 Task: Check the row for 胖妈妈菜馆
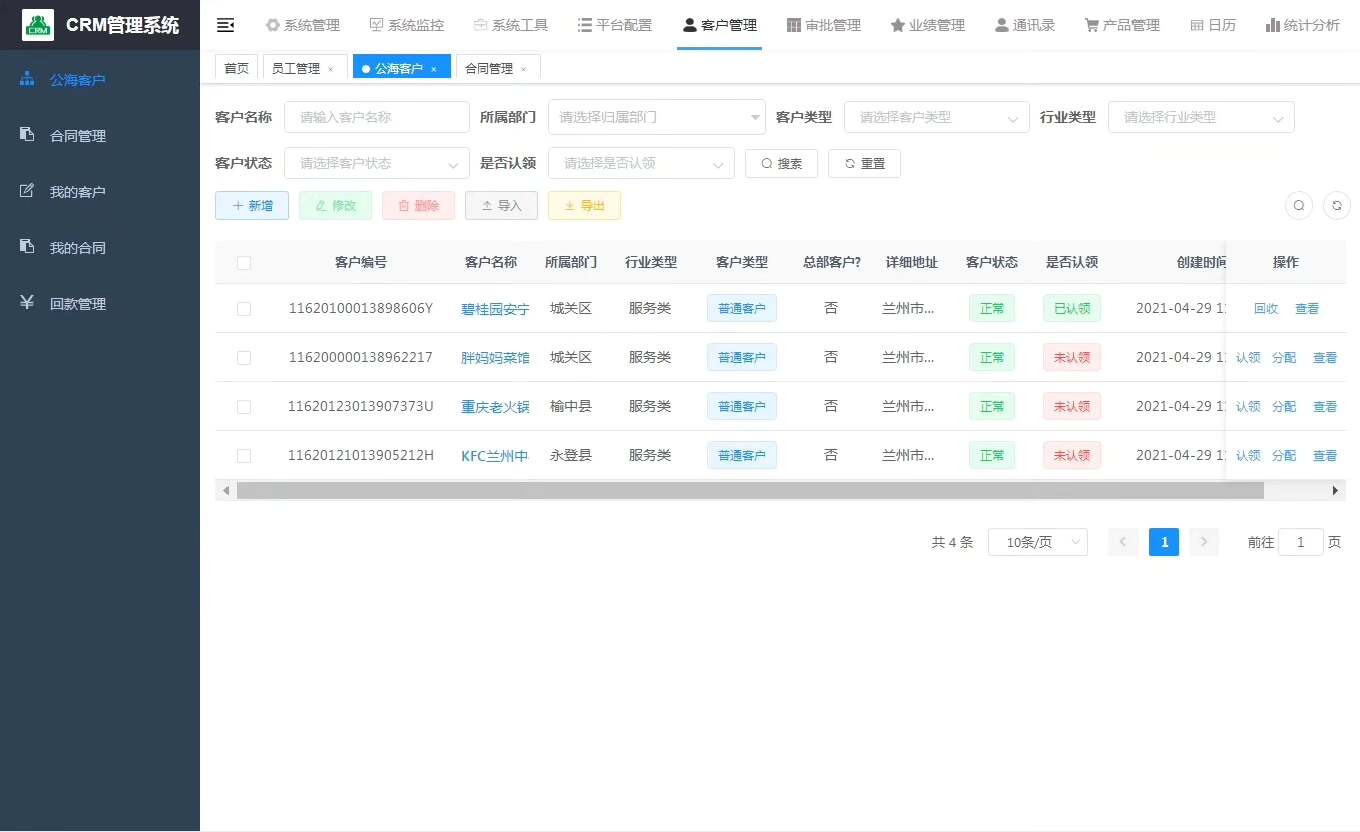point(244,358)
